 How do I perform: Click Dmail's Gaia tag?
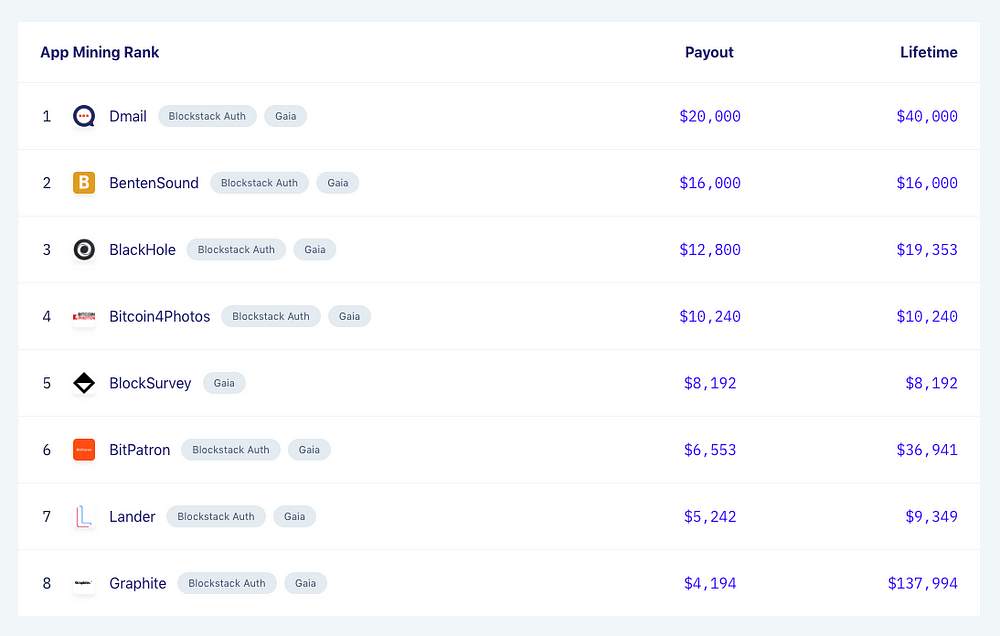[286, 116]
